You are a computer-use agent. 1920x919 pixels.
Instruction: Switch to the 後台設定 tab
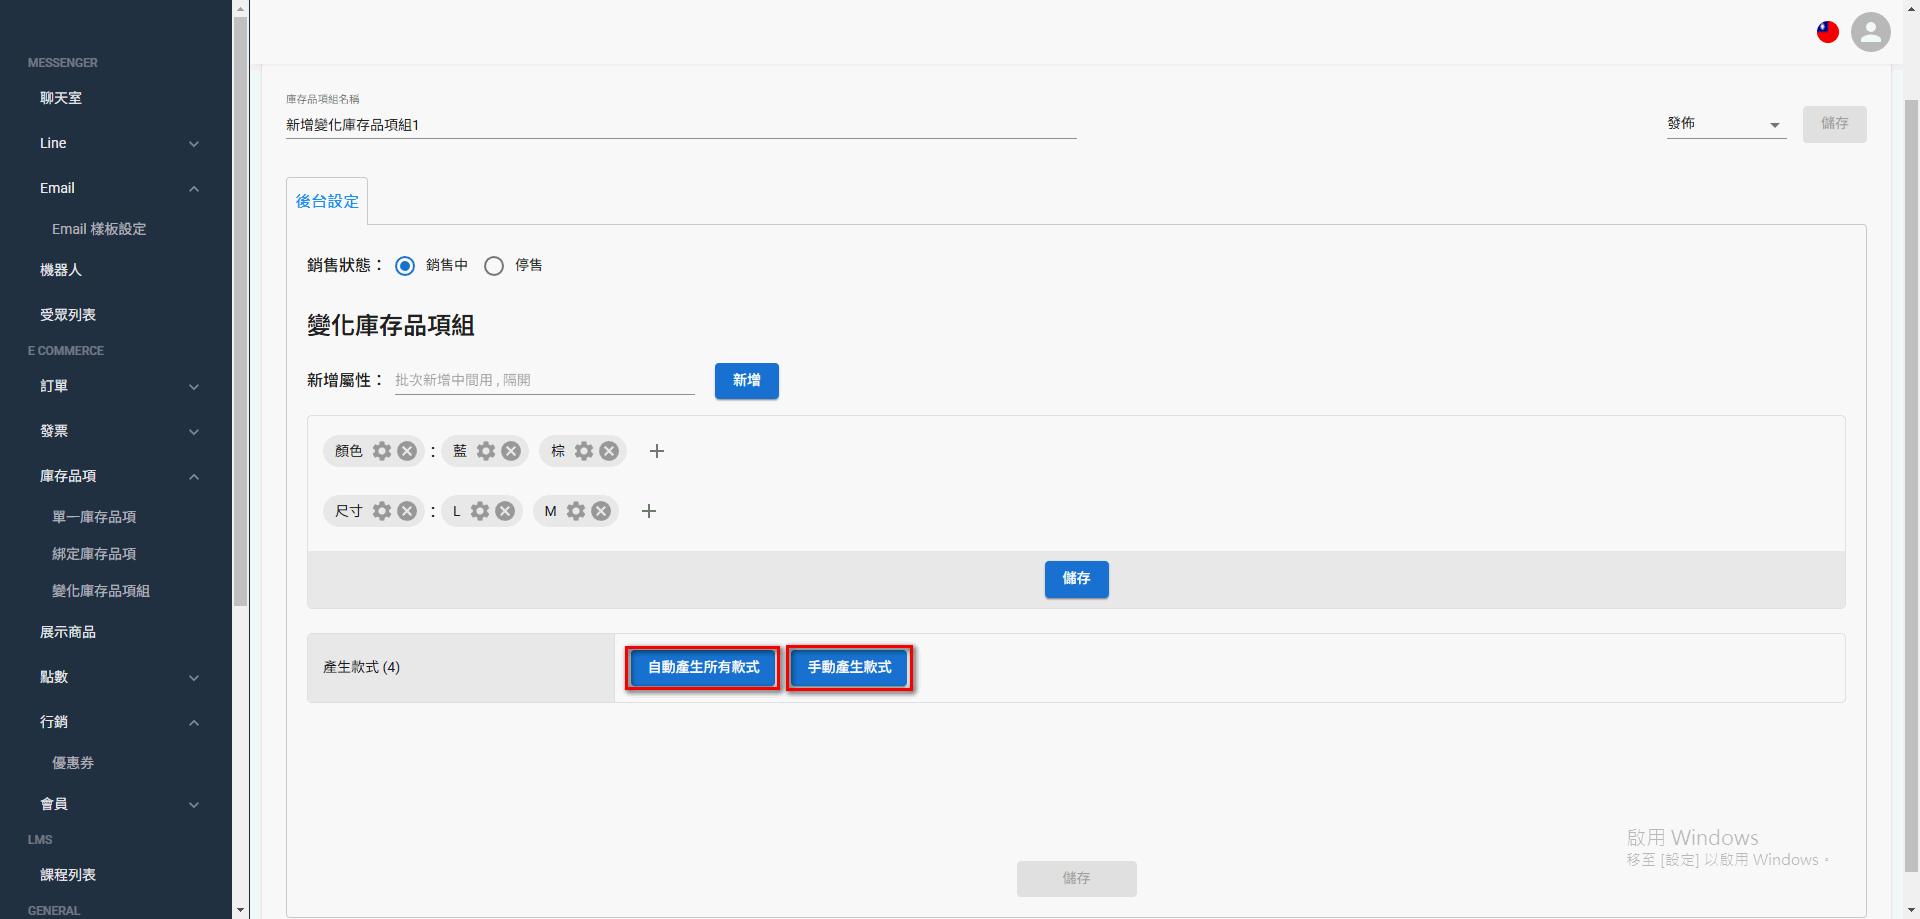click(327, 201)
